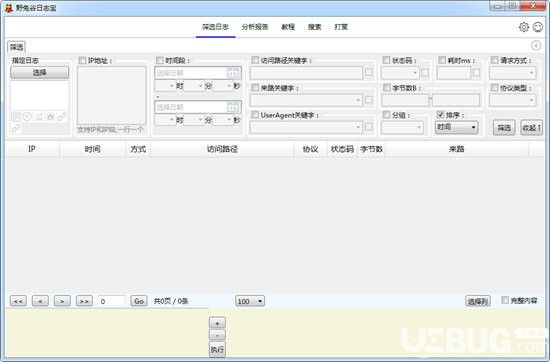Screen dimensions: 550x362
Task: Check the 协议类型 checkbox
Action: click(x=494, y=87)
